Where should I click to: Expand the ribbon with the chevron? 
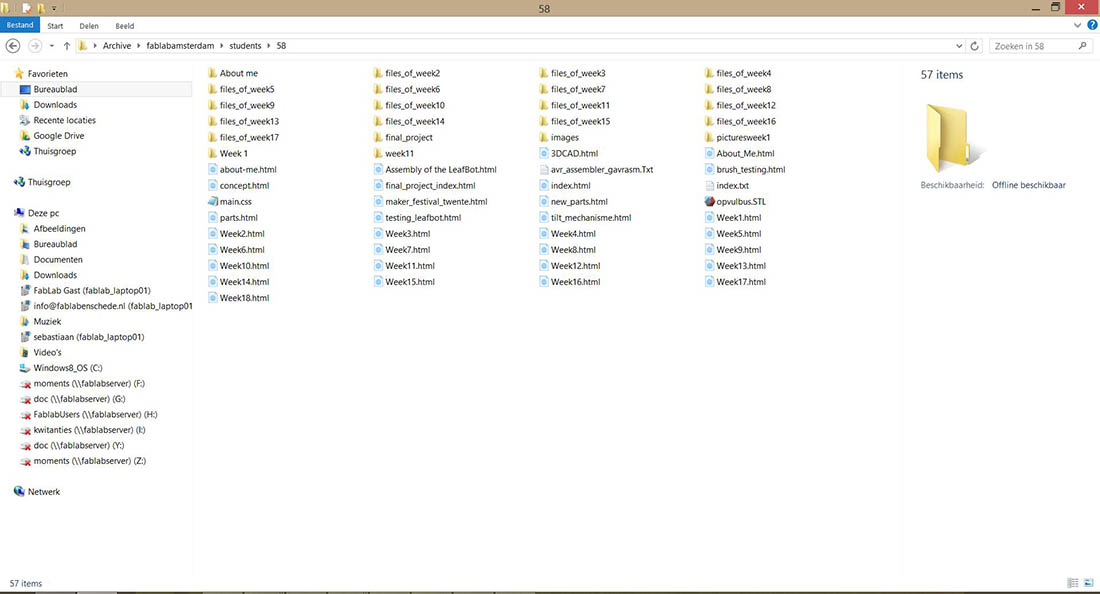pos(1078,25)
